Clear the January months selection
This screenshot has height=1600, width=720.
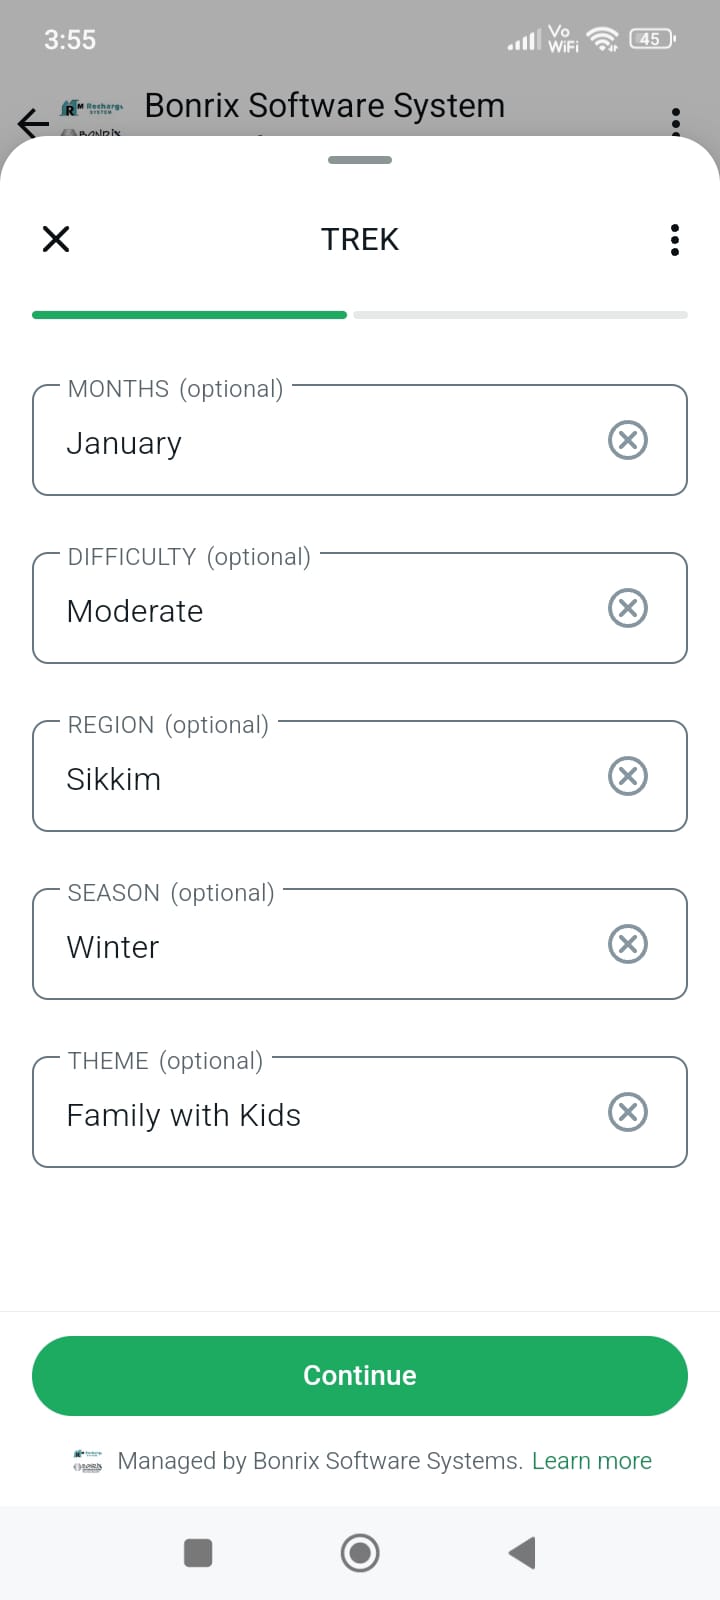coord(628,440)
